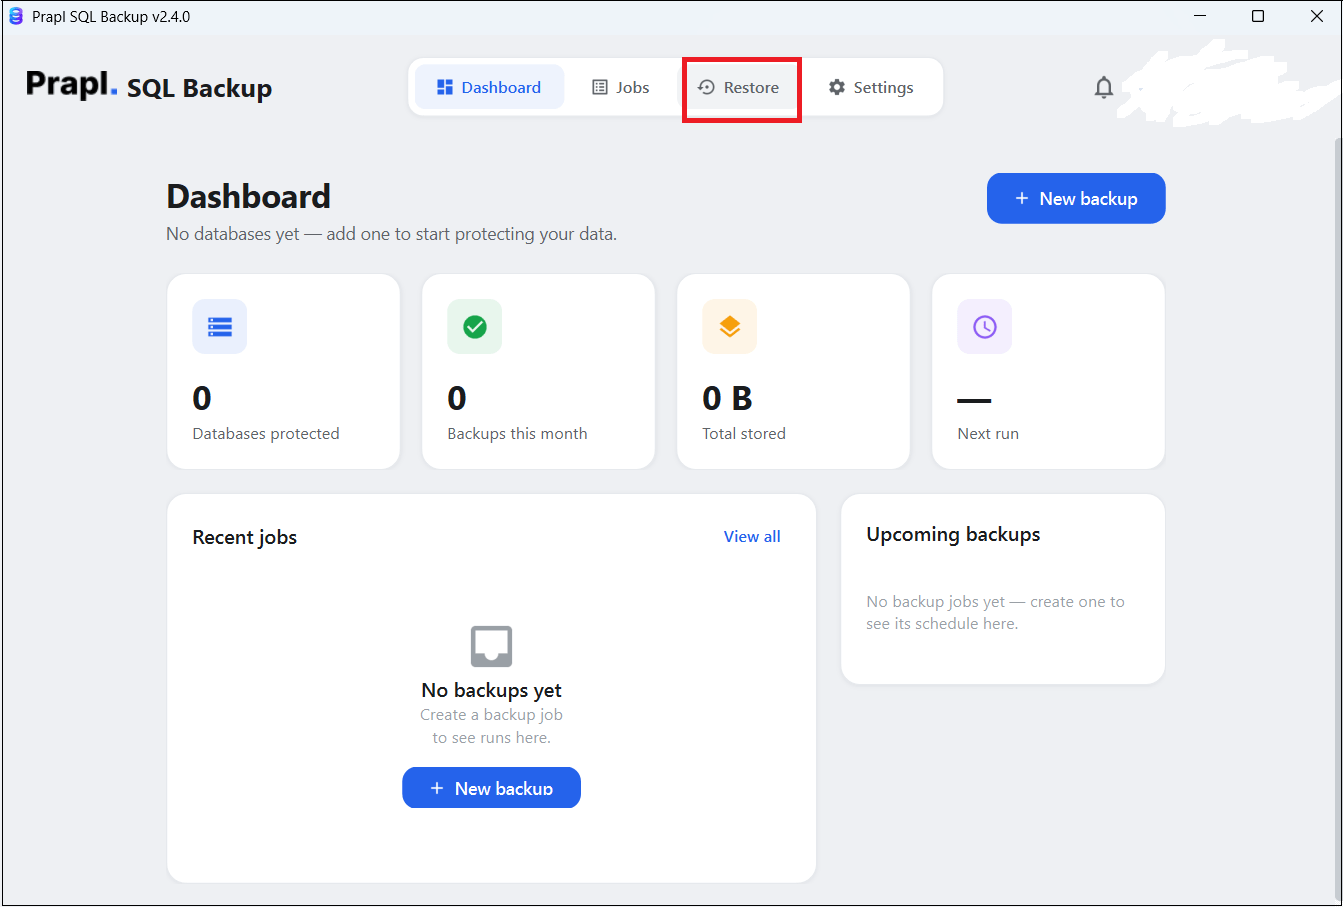
Task: Open the notifications bell icon
Action: pyautogui.click(x=1103, y=88)
